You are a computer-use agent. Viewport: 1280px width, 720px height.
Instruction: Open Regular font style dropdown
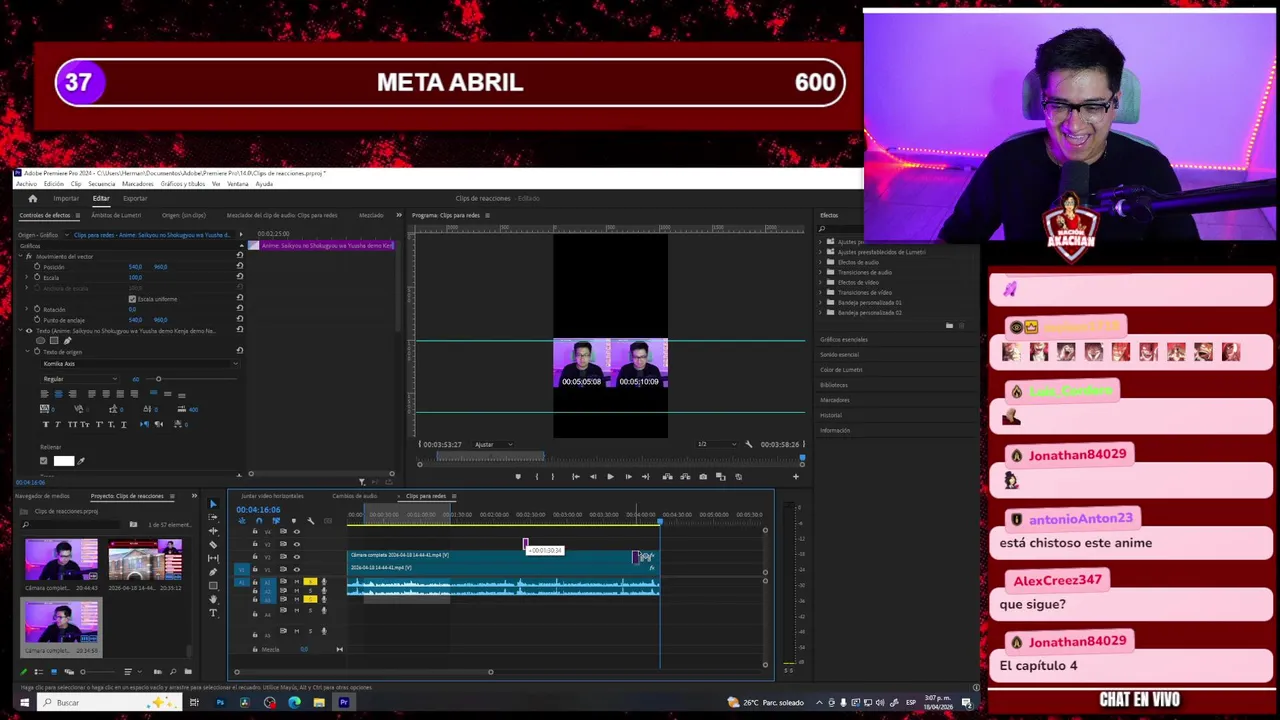79,379
